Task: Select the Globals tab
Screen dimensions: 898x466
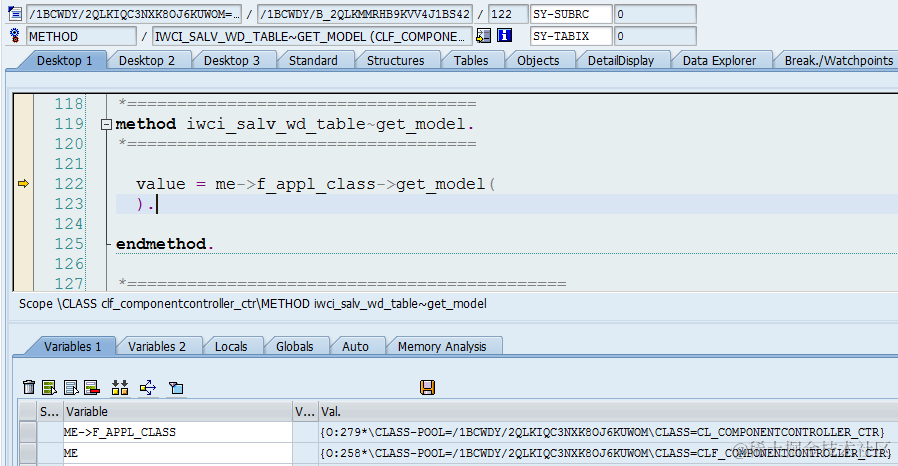Action: (294, 346)
